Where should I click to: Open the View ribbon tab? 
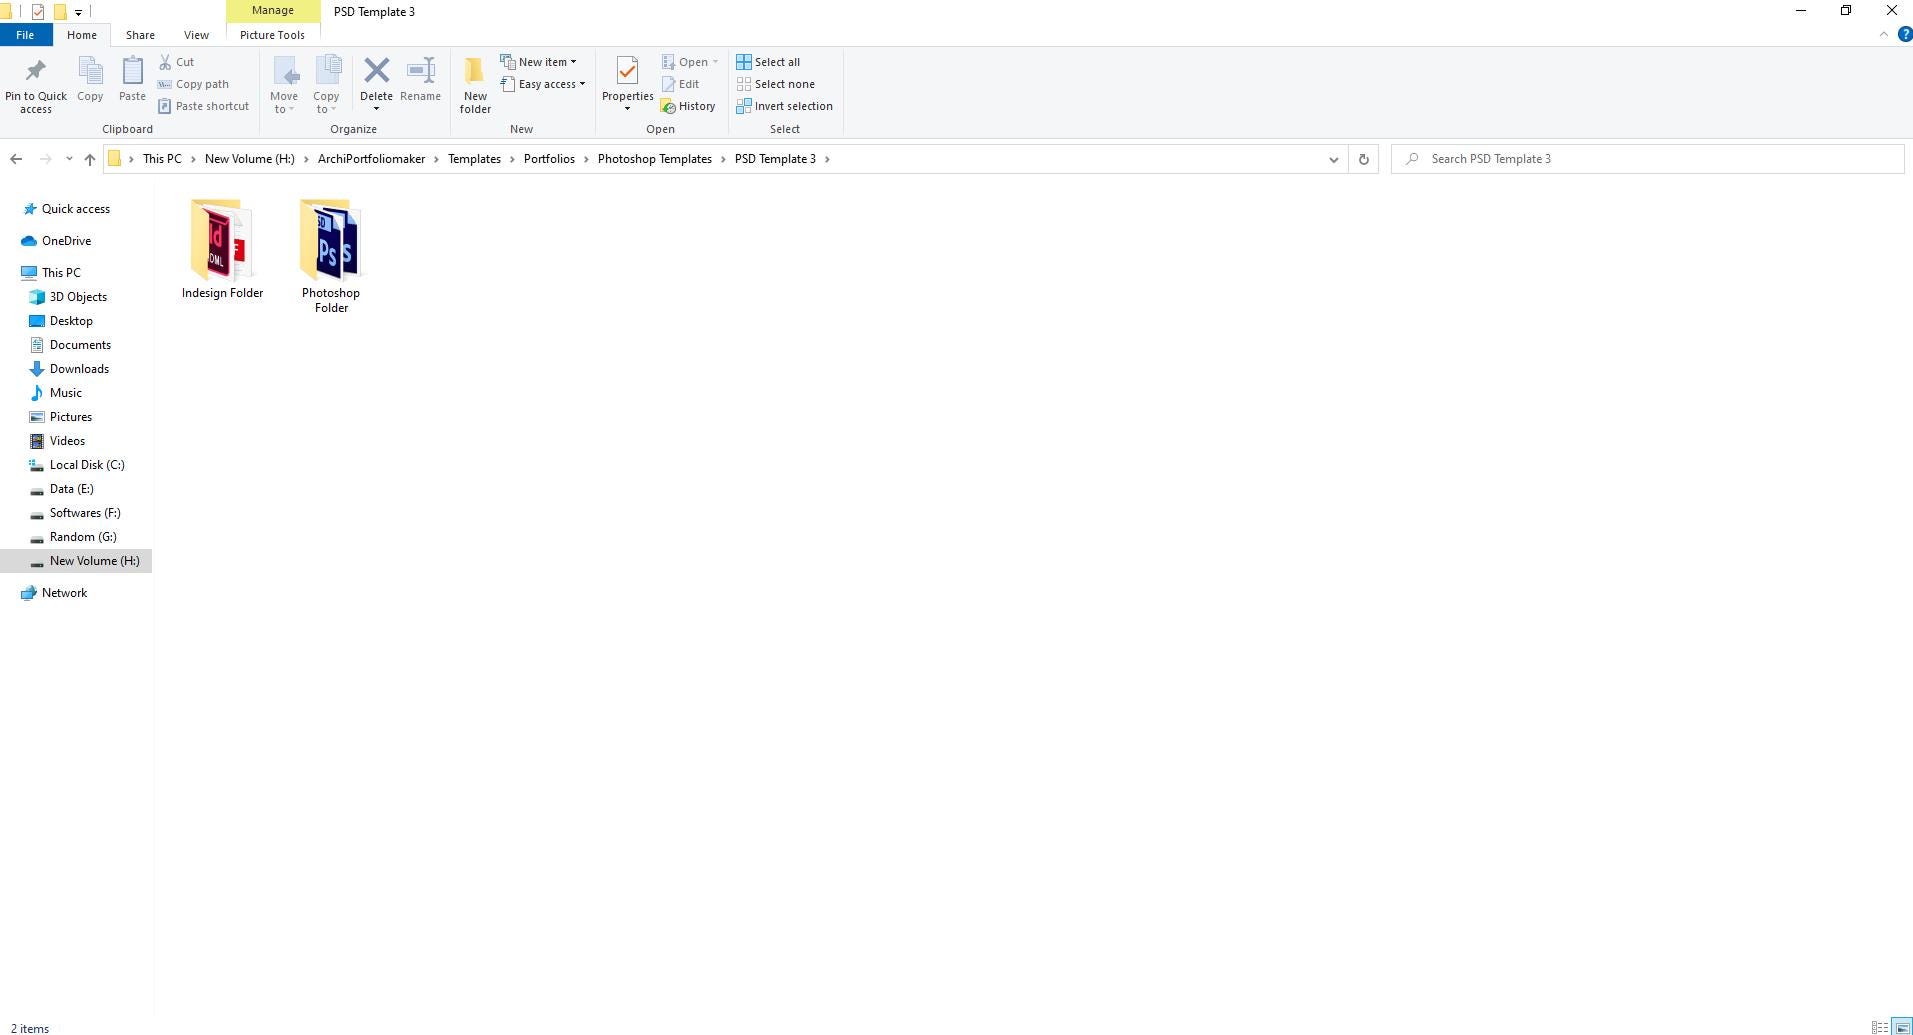[x=196, y=35]
